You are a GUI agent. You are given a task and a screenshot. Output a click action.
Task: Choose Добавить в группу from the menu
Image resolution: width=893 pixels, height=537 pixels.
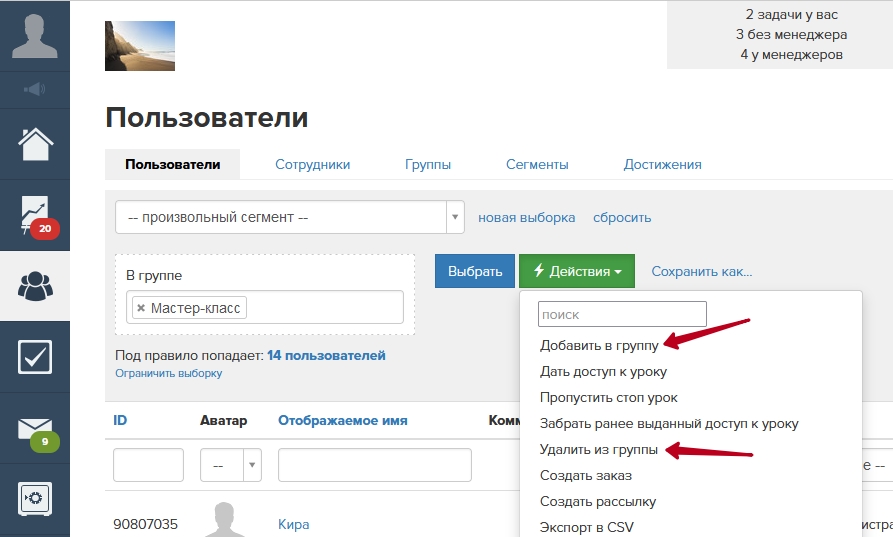(598, 346)
